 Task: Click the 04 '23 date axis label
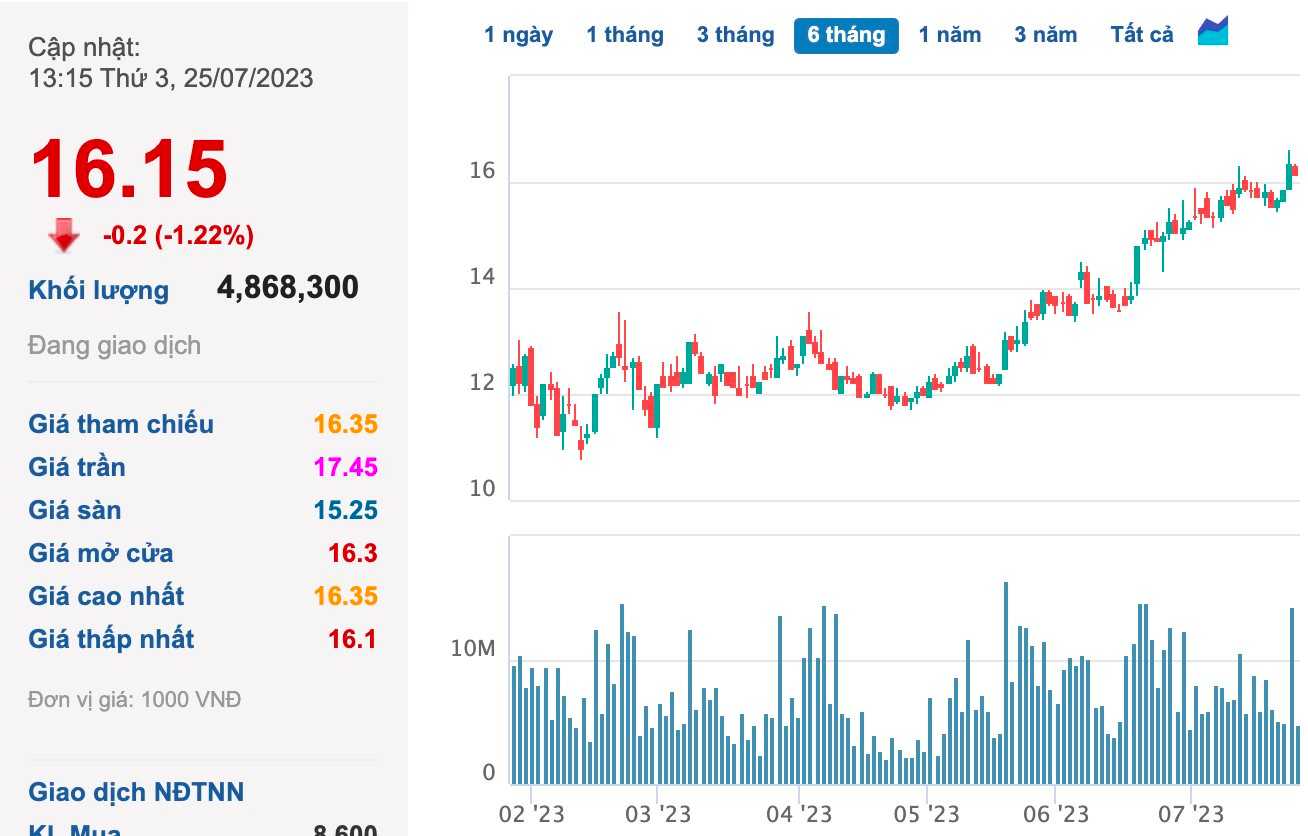point(799,814)
